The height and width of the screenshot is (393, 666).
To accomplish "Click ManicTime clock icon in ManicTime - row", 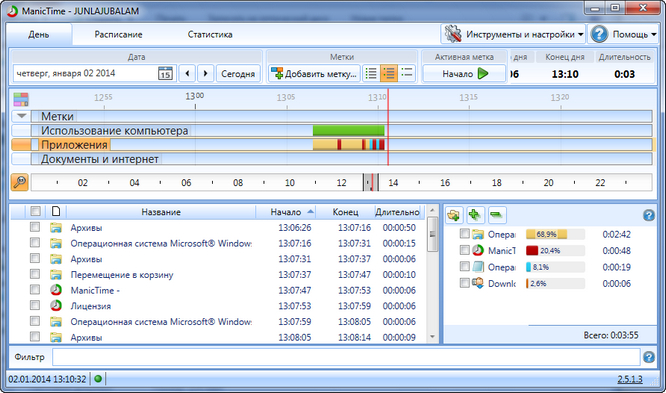I will [56, 290].
